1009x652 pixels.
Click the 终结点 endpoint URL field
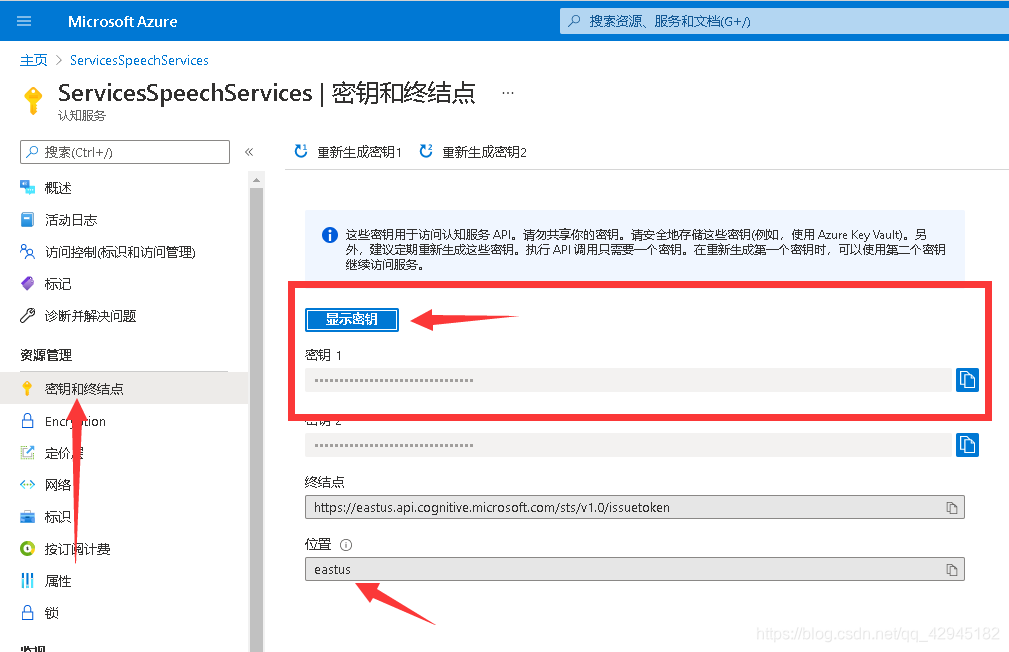[634, 507]
